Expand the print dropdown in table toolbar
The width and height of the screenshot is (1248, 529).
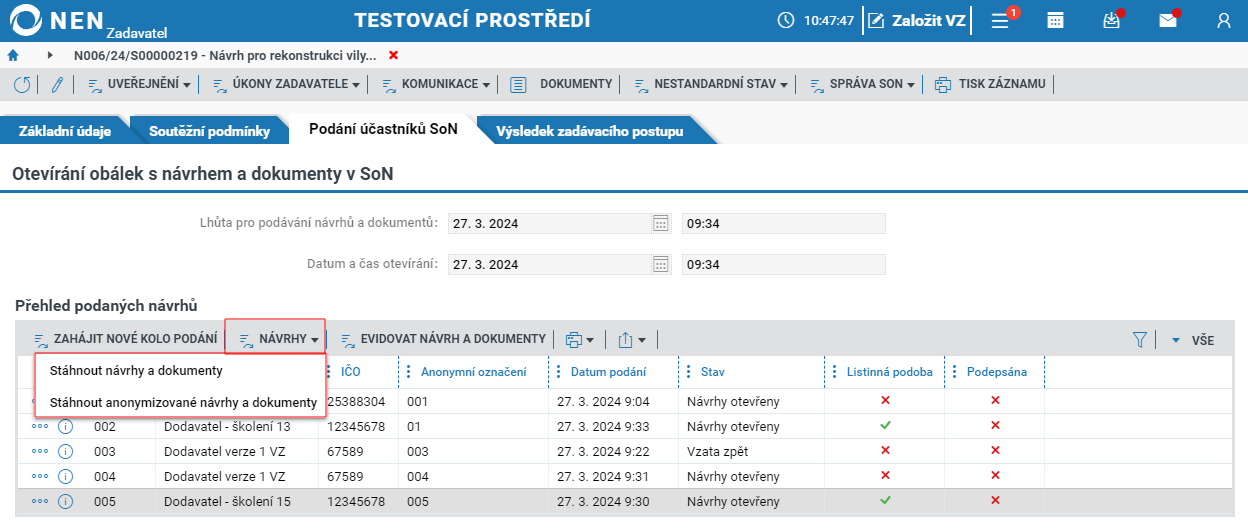pos(579,340)
